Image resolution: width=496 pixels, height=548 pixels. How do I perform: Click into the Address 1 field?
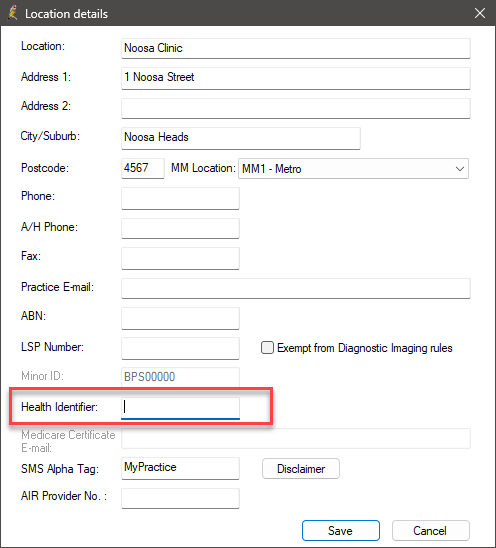click(x=296, y=78)
